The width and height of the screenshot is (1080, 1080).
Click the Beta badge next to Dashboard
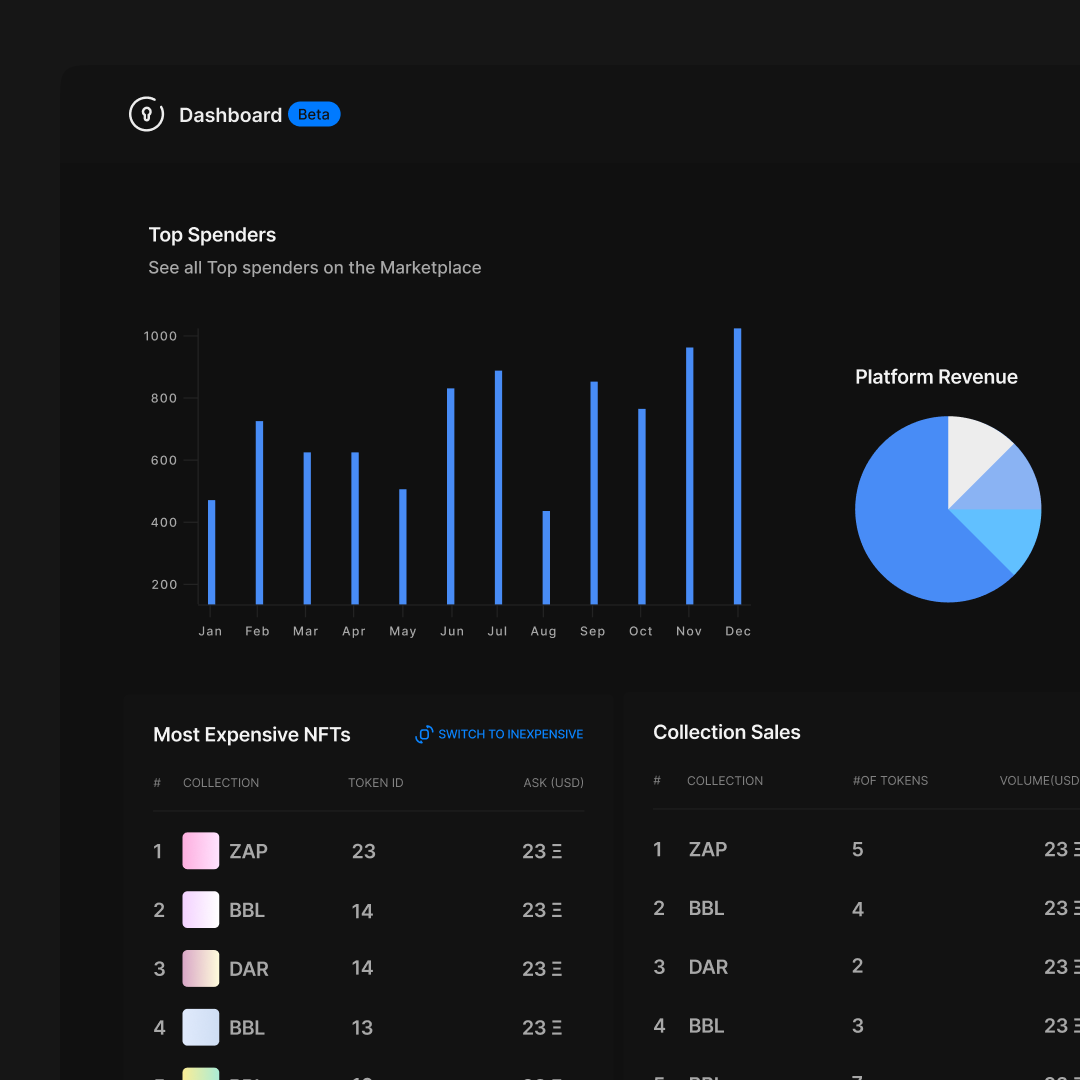314,114
